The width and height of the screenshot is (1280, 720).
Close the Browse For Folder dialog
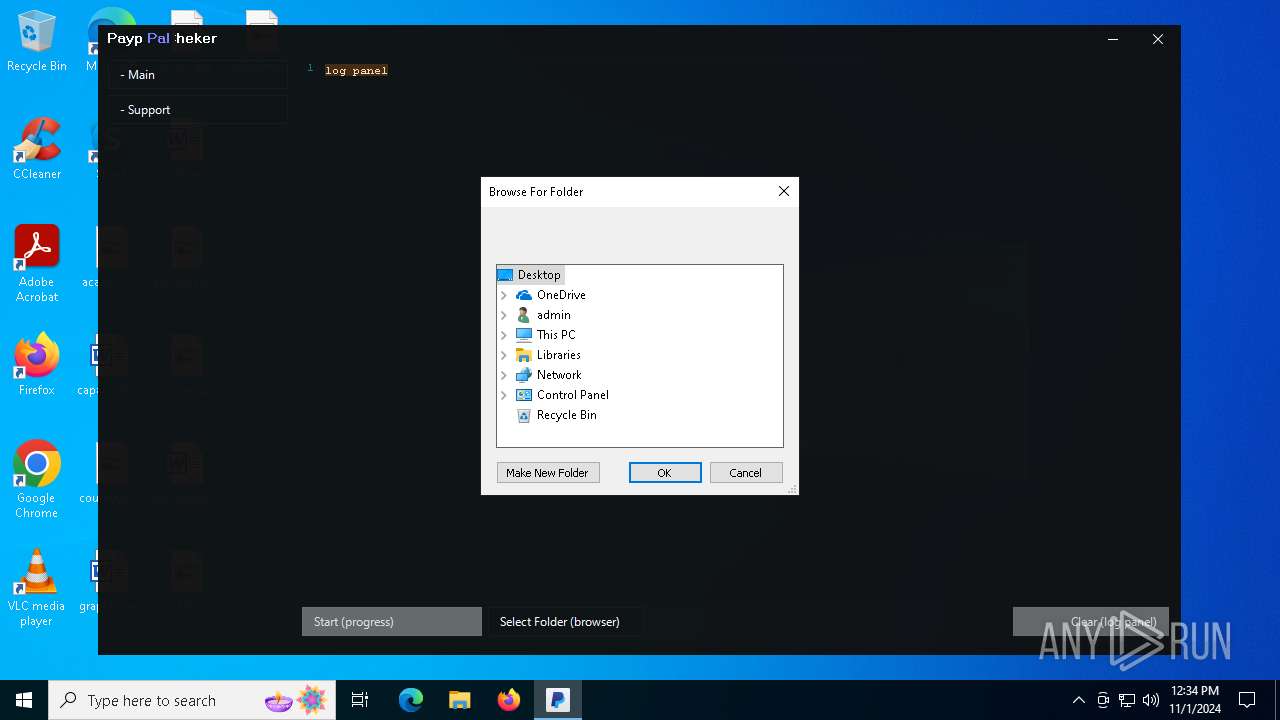[784, 191]
